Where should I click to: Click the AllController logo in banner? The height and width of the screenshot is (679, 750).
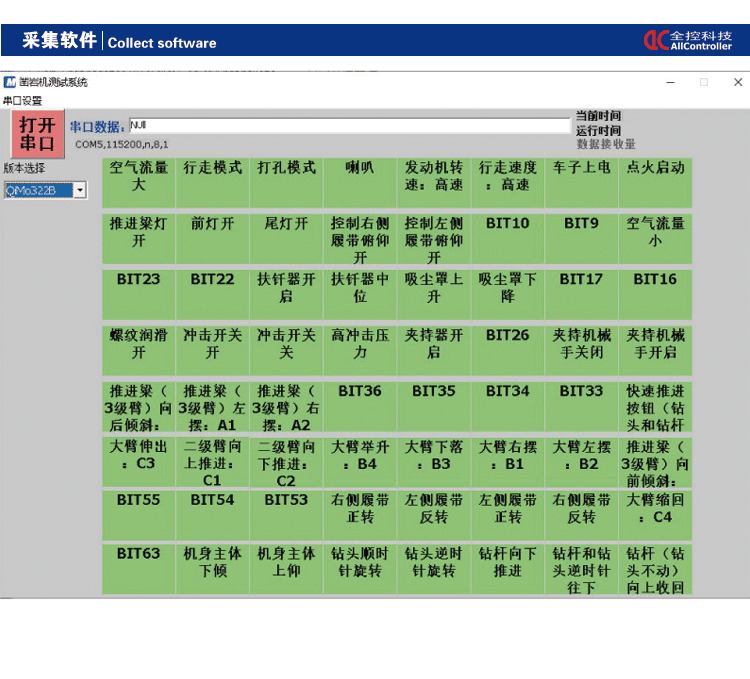[x=687, y=40]
